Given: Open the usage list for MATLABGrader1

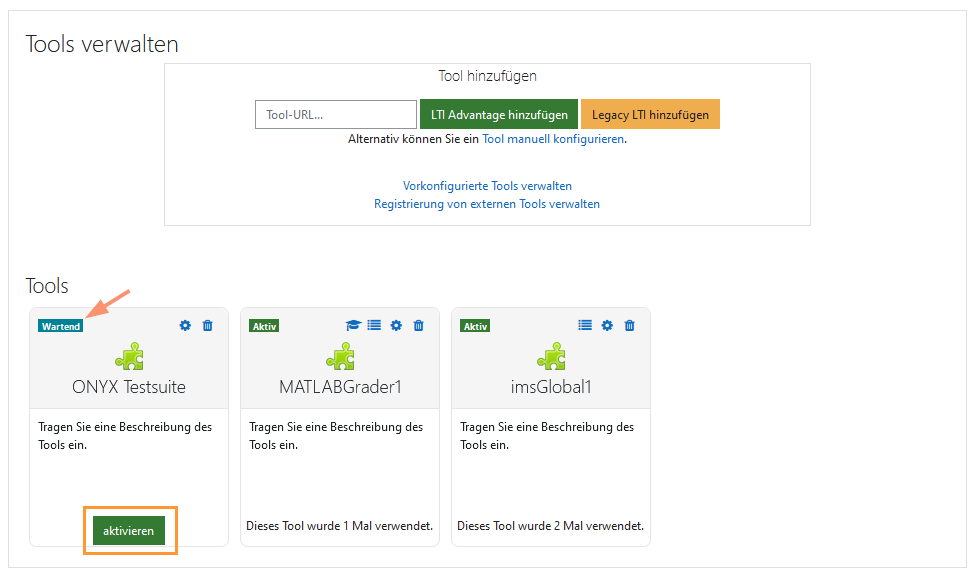Looking at the screenshot, I should tap(373, 325).
